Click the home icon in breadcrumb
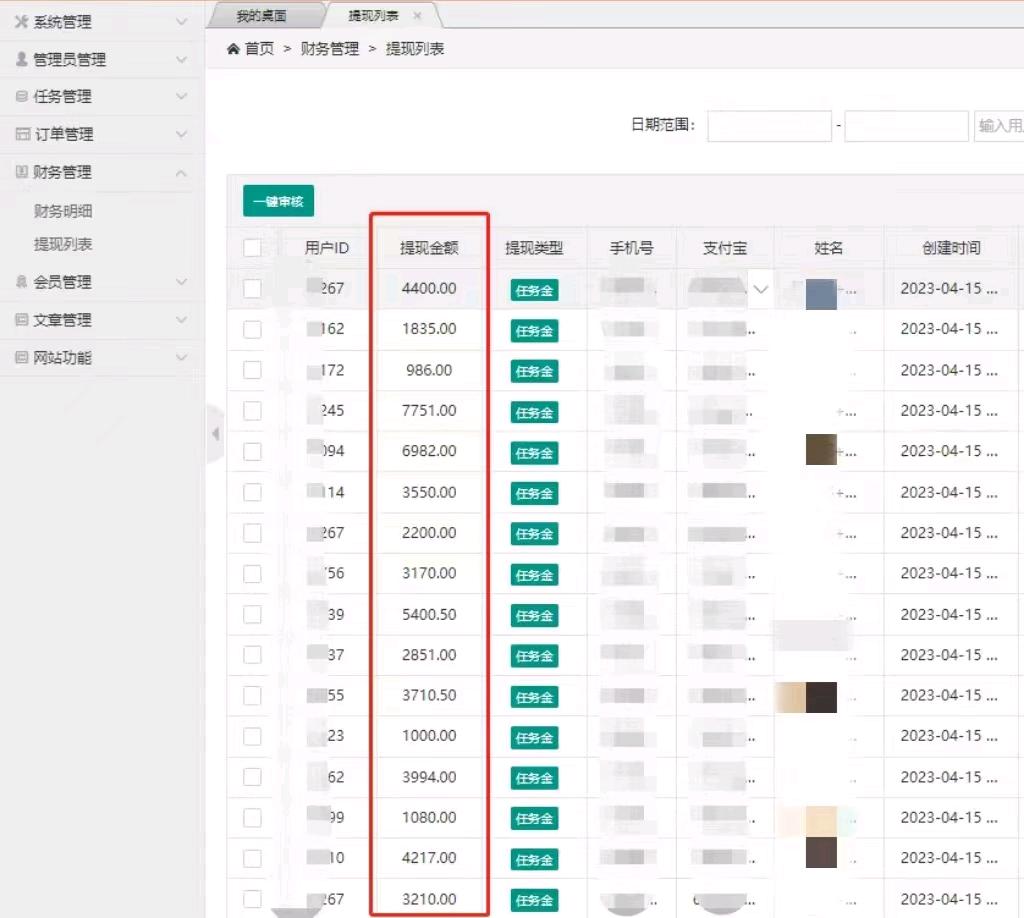 click(x=233, y=49)
